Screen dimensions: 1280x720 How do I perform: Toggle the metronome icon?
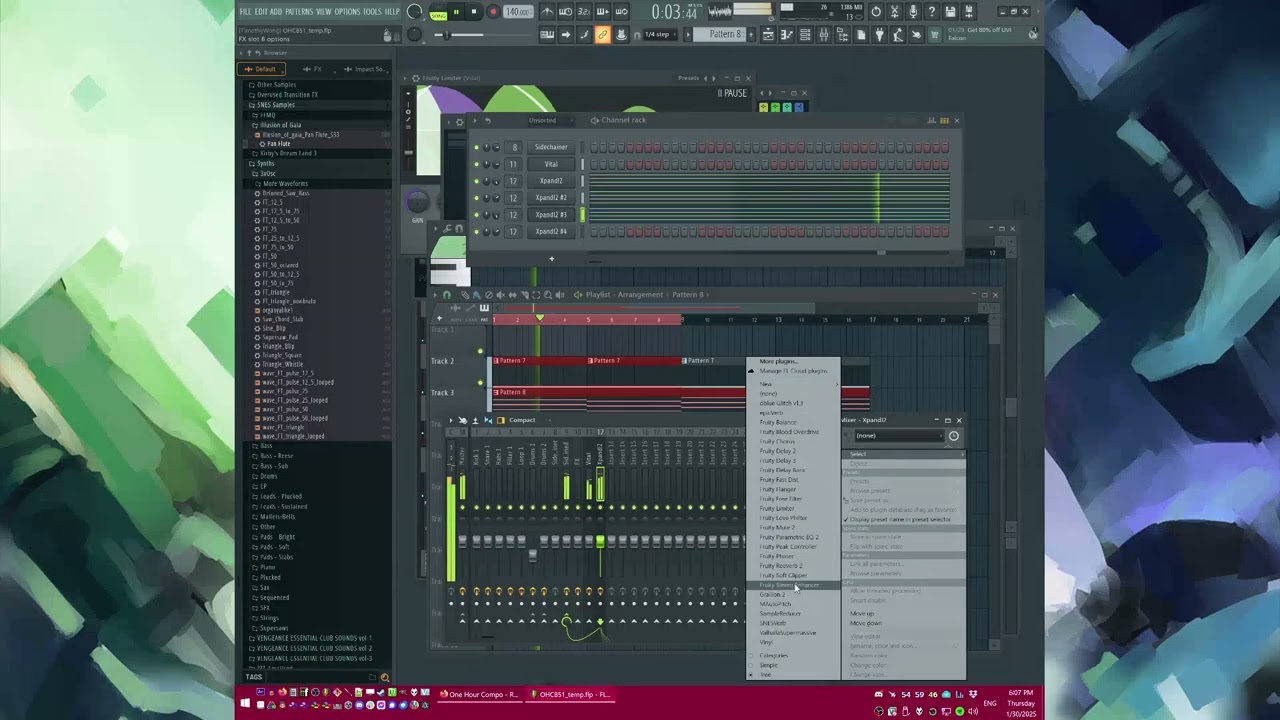coord(547,12)
